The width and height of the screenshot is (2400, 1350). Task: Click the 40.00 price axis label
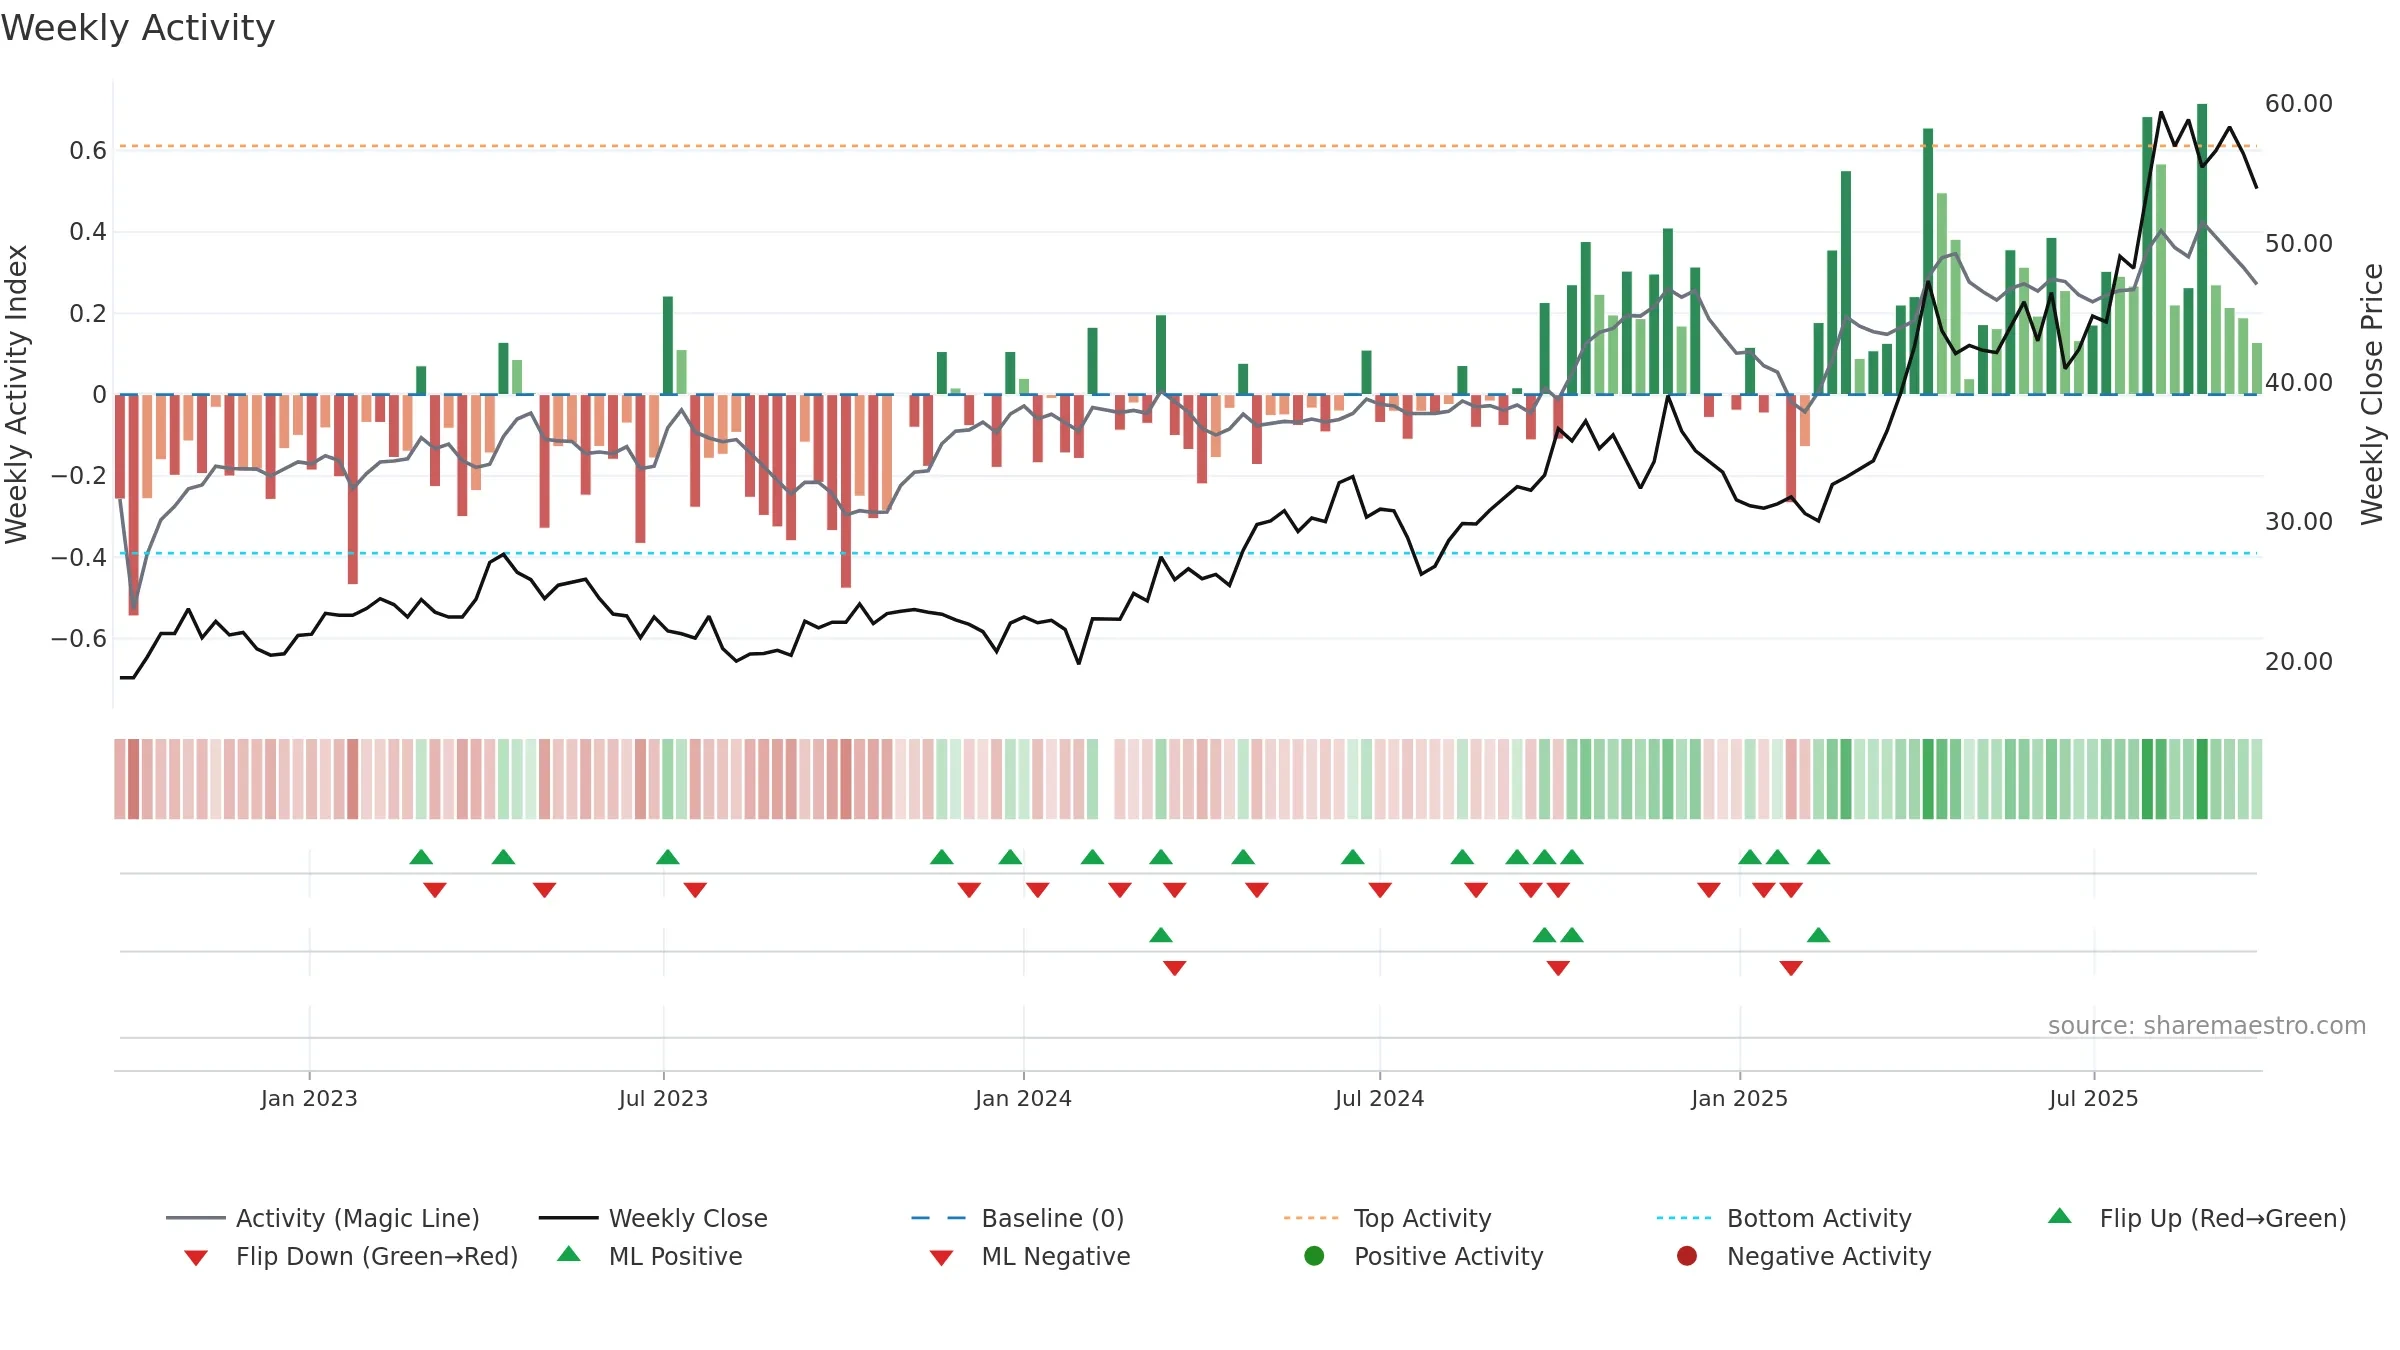[x=2298, y=382]
